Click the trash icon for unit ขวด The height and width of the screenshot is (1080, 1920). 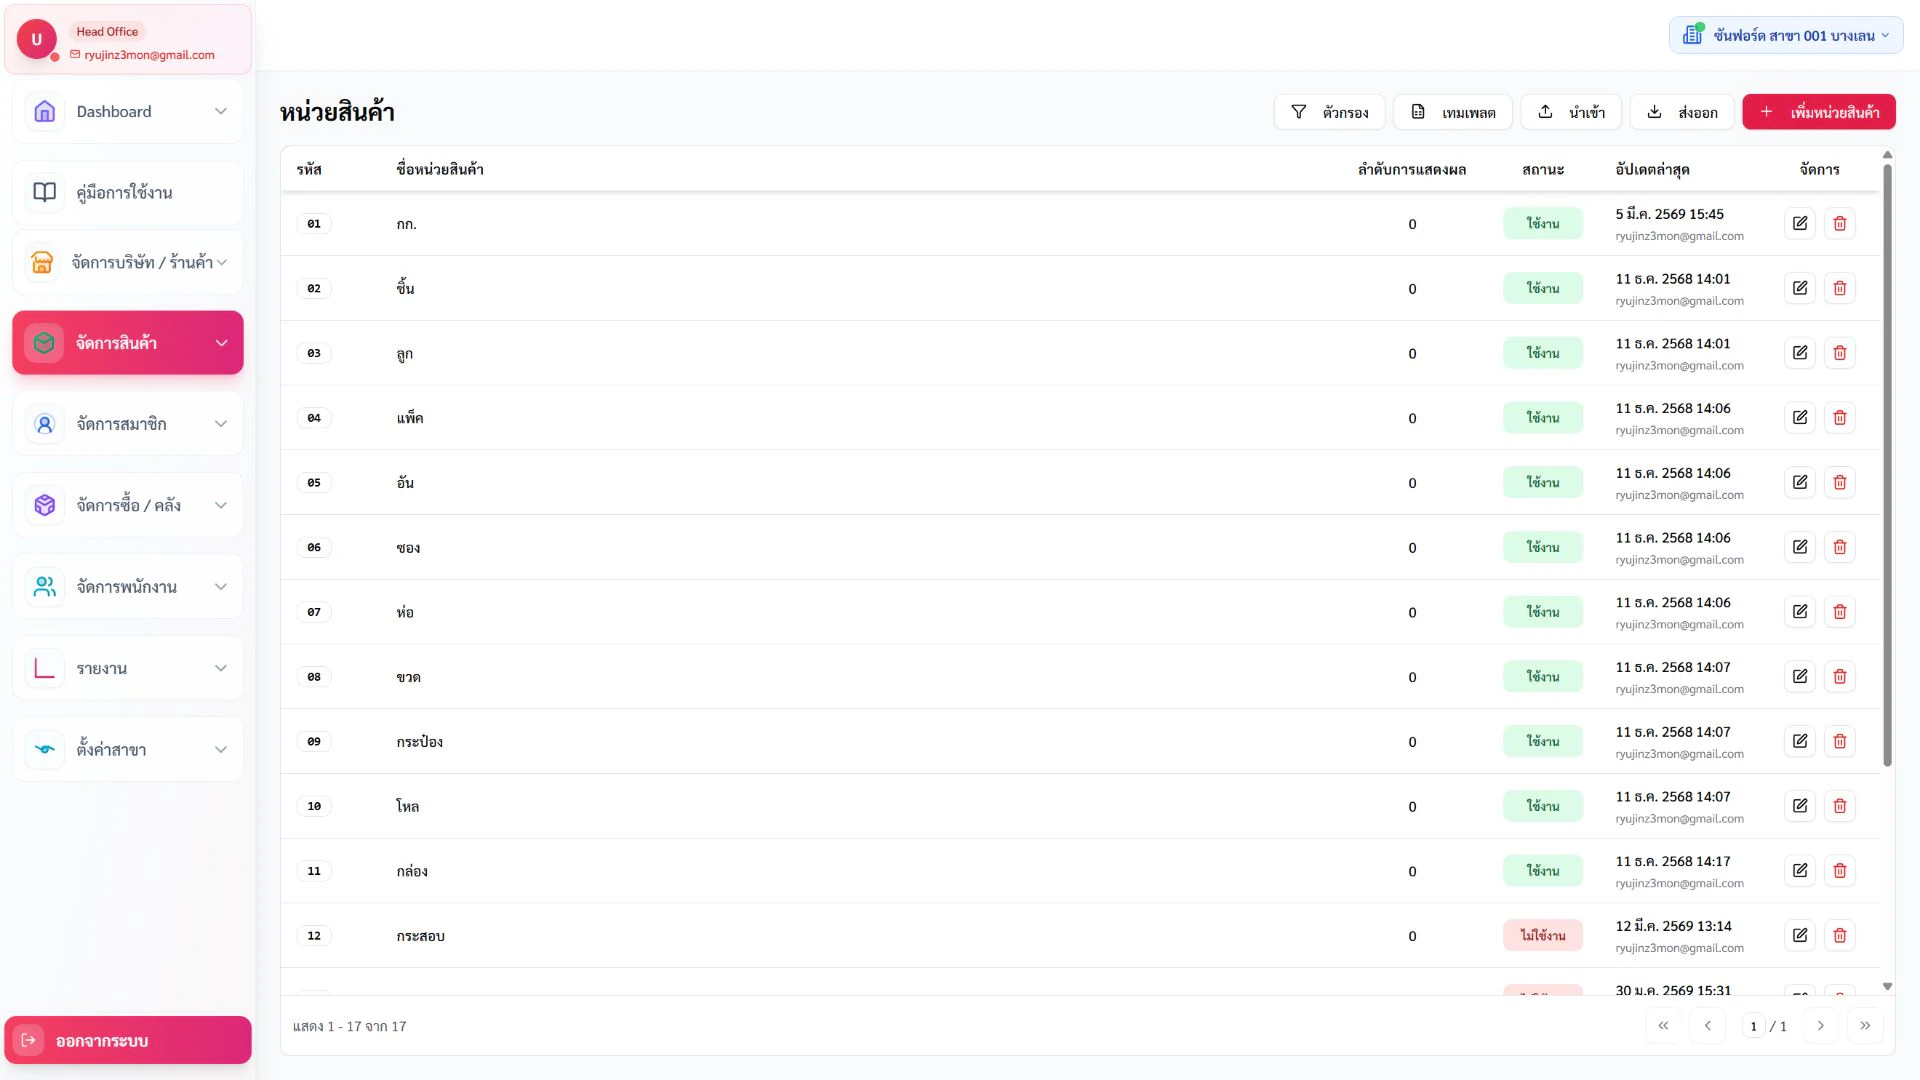pos(1840,677)
